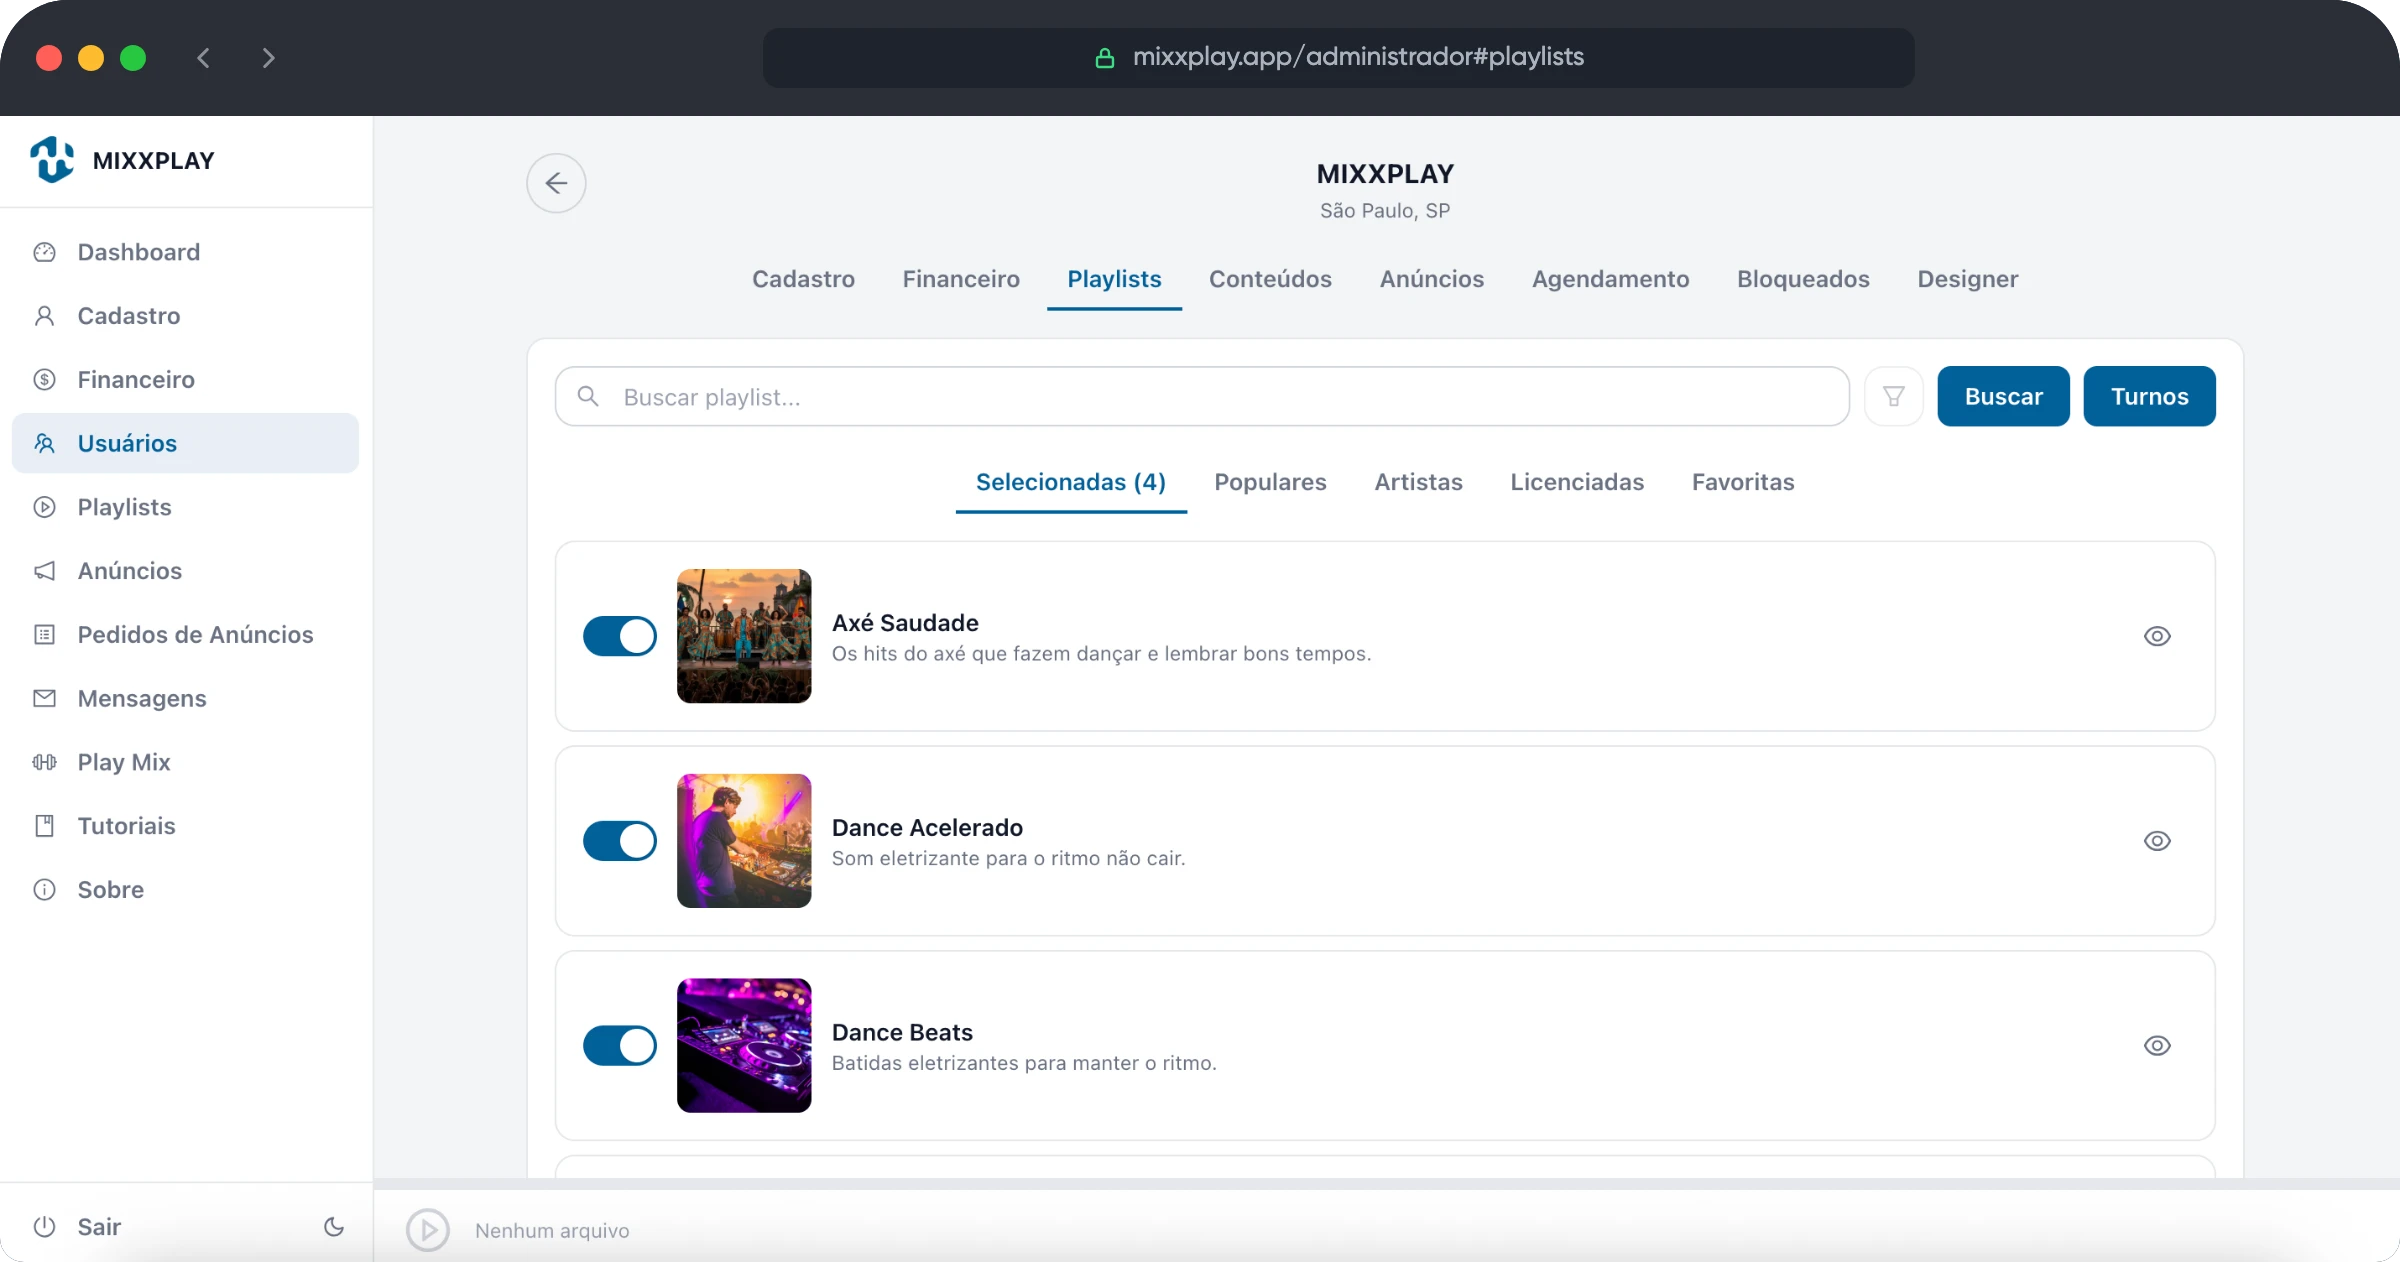Click the player play button at bottom
Viewport: 2400px width, 1262px height.
428,1230
